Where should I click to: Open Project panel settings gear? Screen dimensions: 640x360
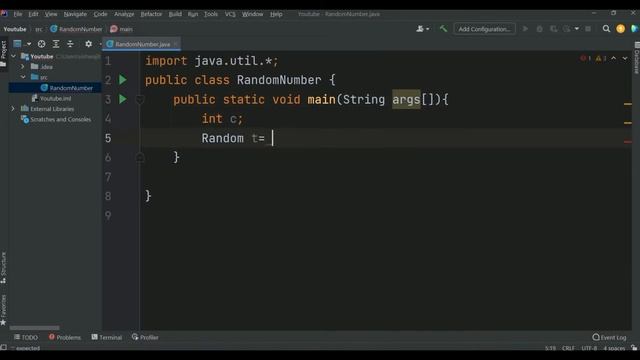coord(88,44)
